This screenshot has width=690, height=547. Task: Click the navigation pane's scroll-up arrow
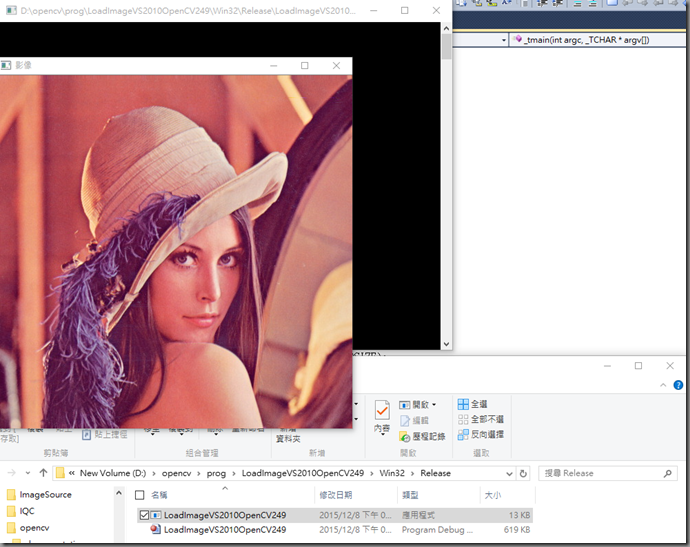point(119,493)
